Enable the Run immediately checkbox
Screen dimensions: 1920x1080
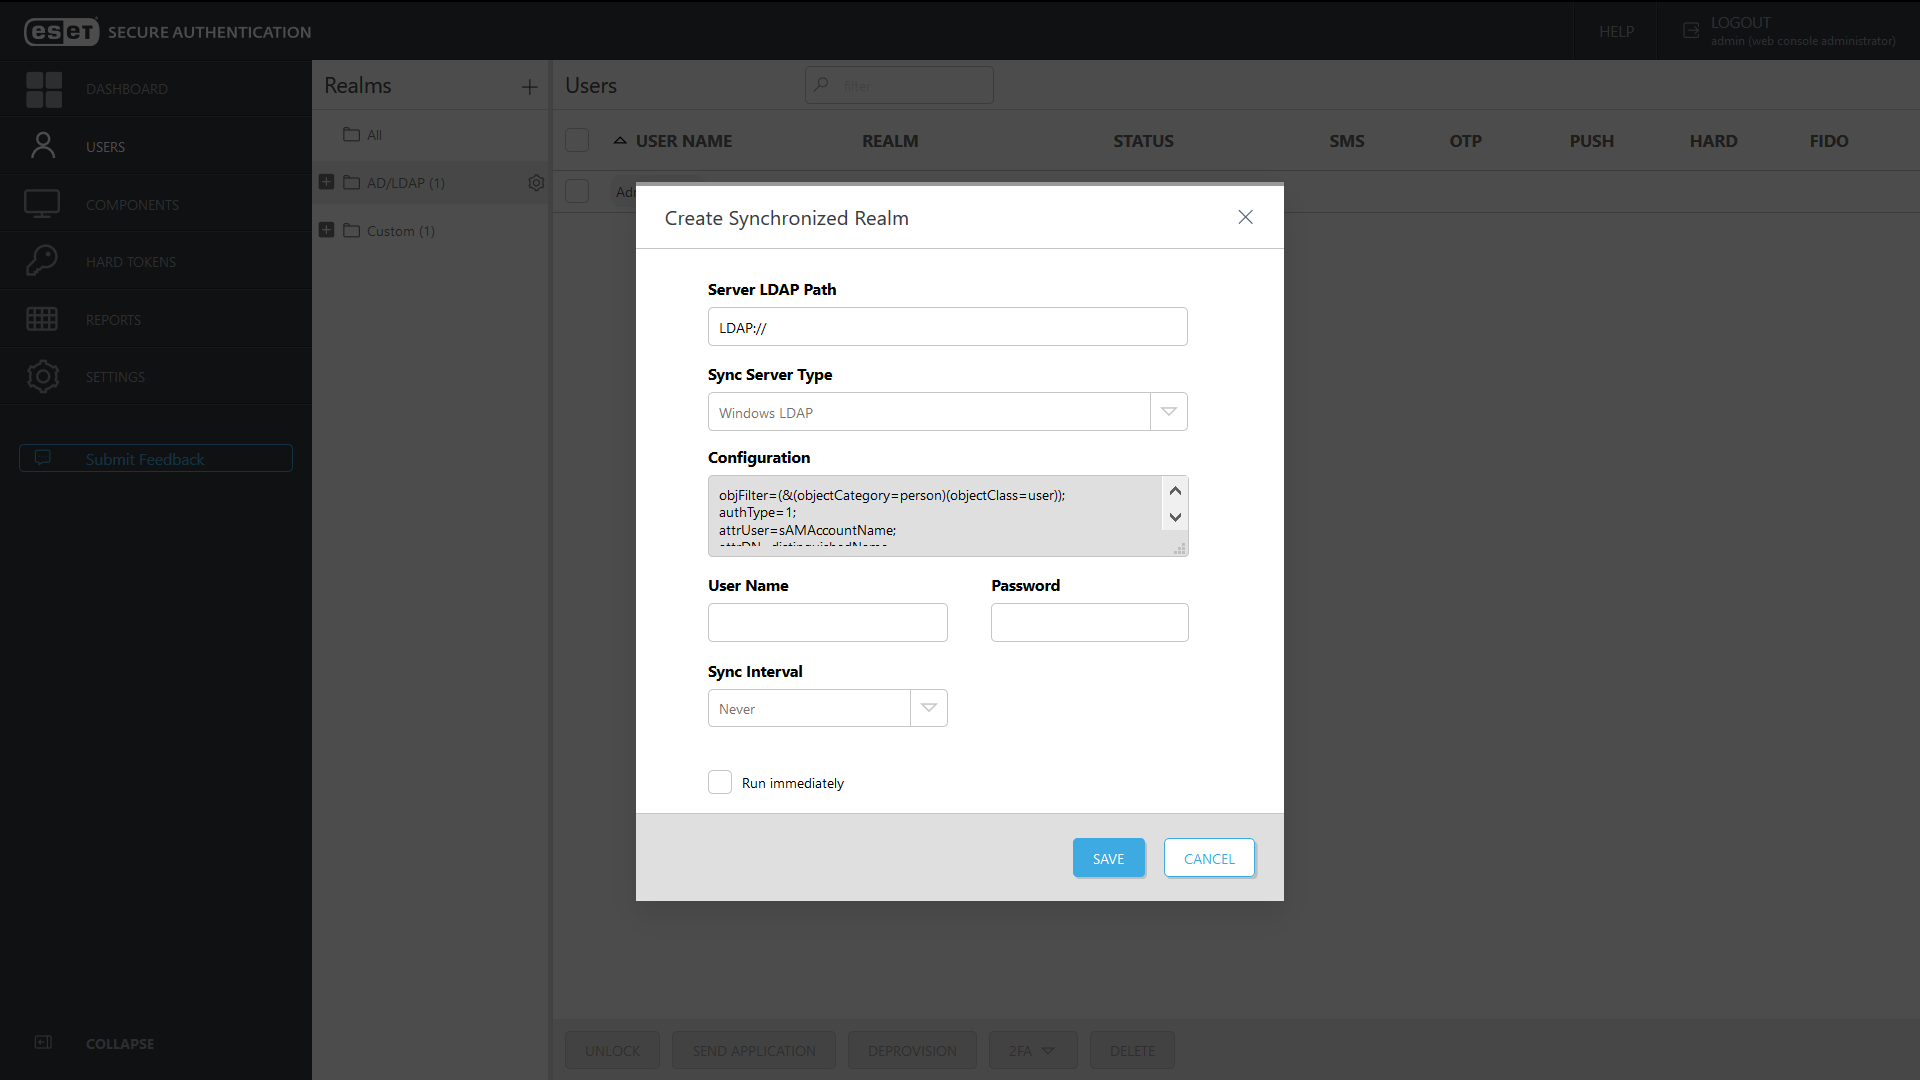click(720, 782)
